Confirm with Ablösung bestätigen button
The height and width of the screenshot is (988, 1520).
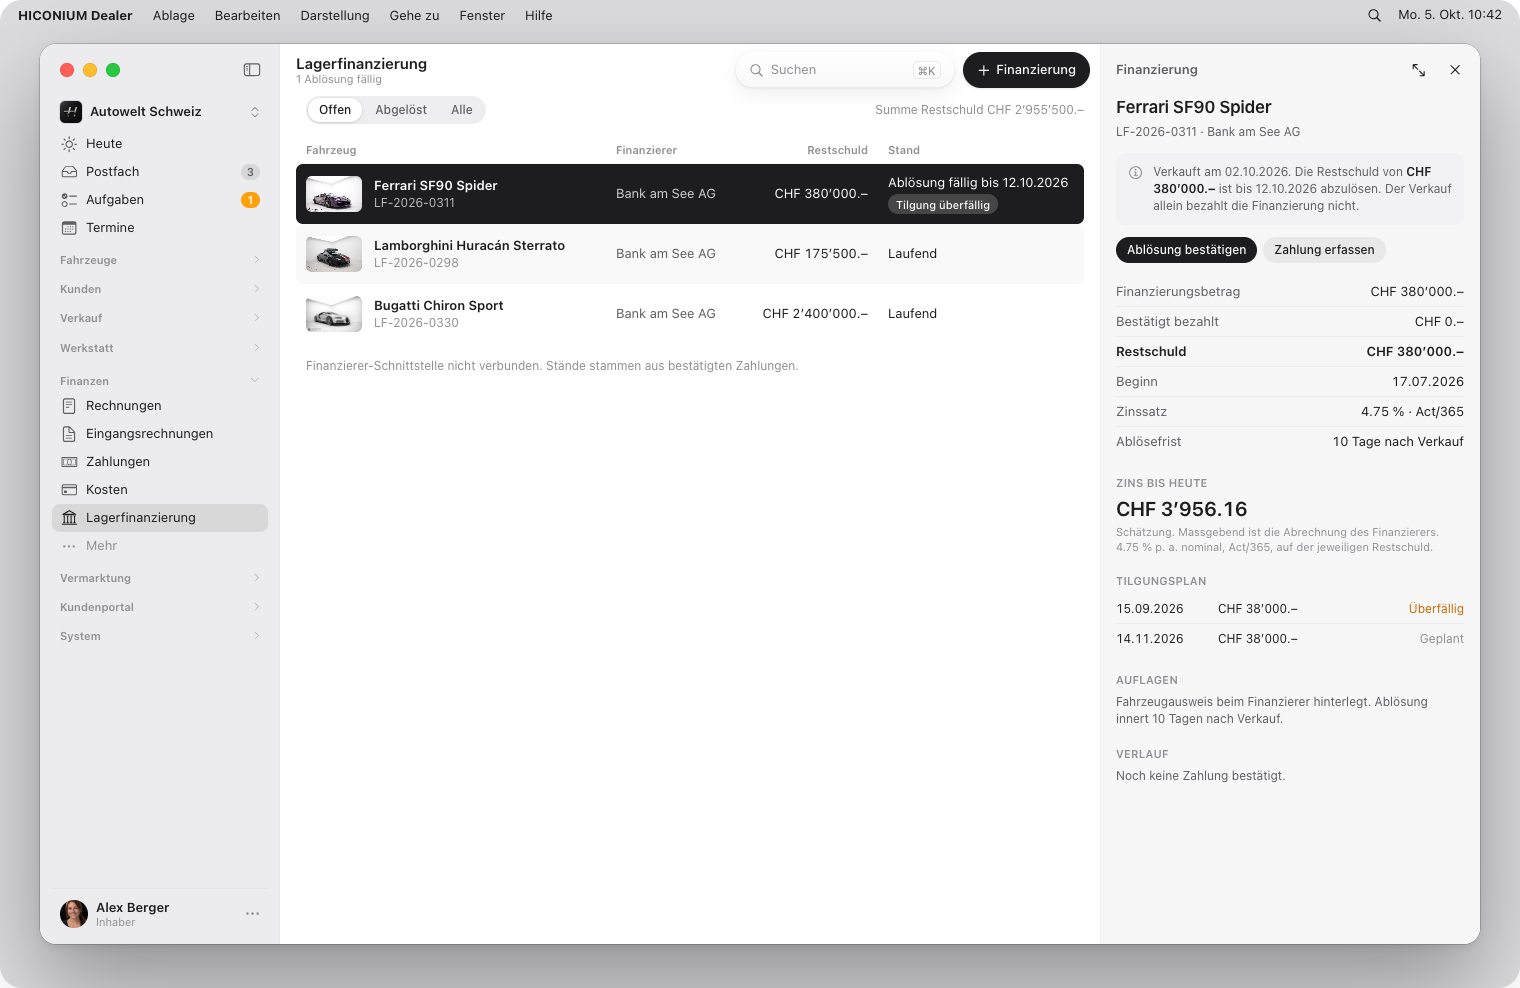pyautogui.click(x=1186, y=250)
